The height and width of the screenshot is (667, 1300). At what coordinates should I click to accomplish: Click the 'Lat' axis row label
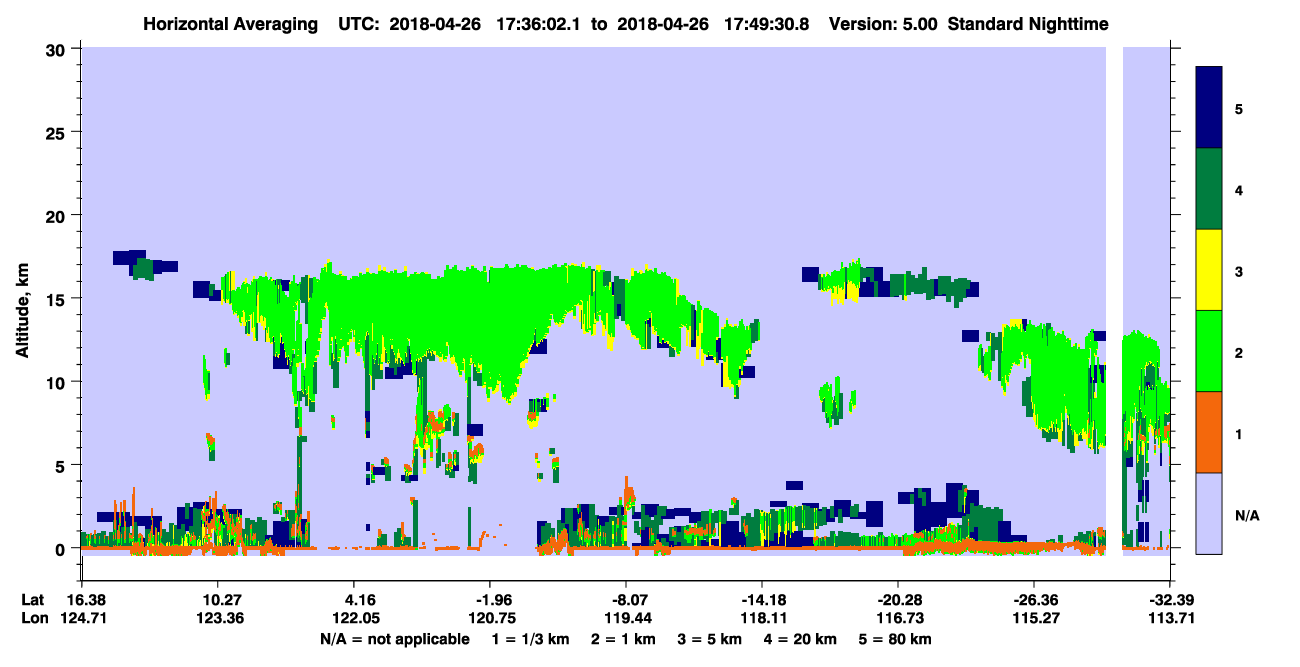tap(32, 600)
